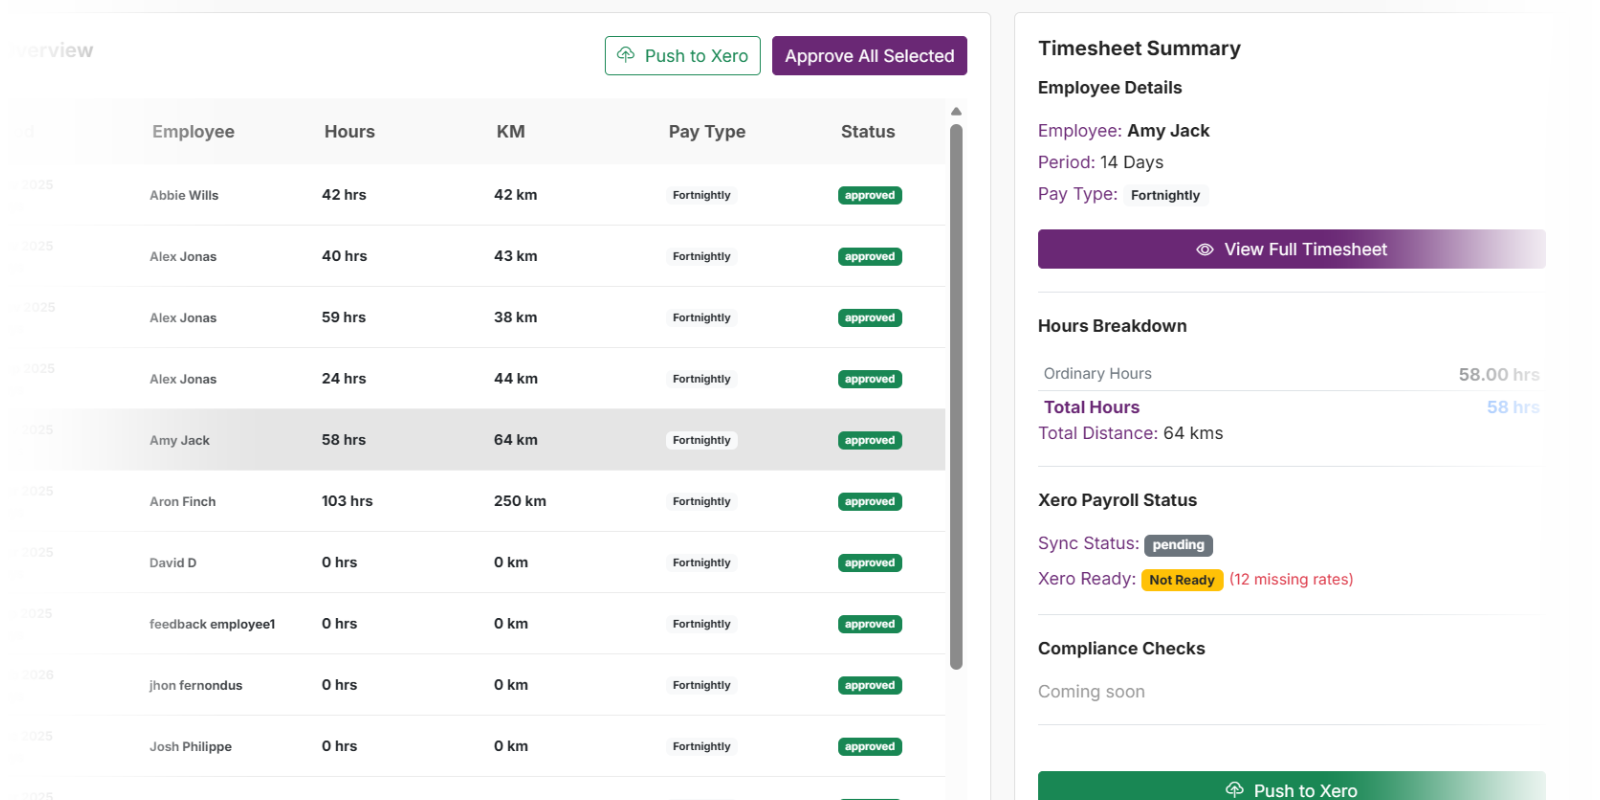Click the Total Hours 58 hrs value
This screenshot has width=1600, height=800.
(1513, 407)
